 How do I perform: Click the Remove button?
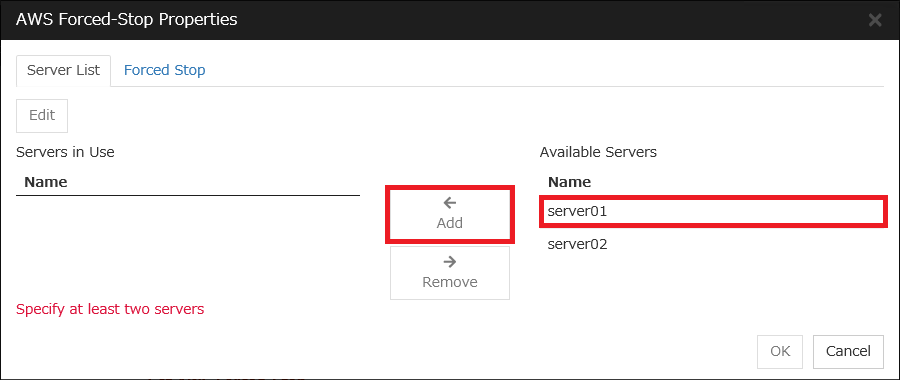tap(449, 273)
